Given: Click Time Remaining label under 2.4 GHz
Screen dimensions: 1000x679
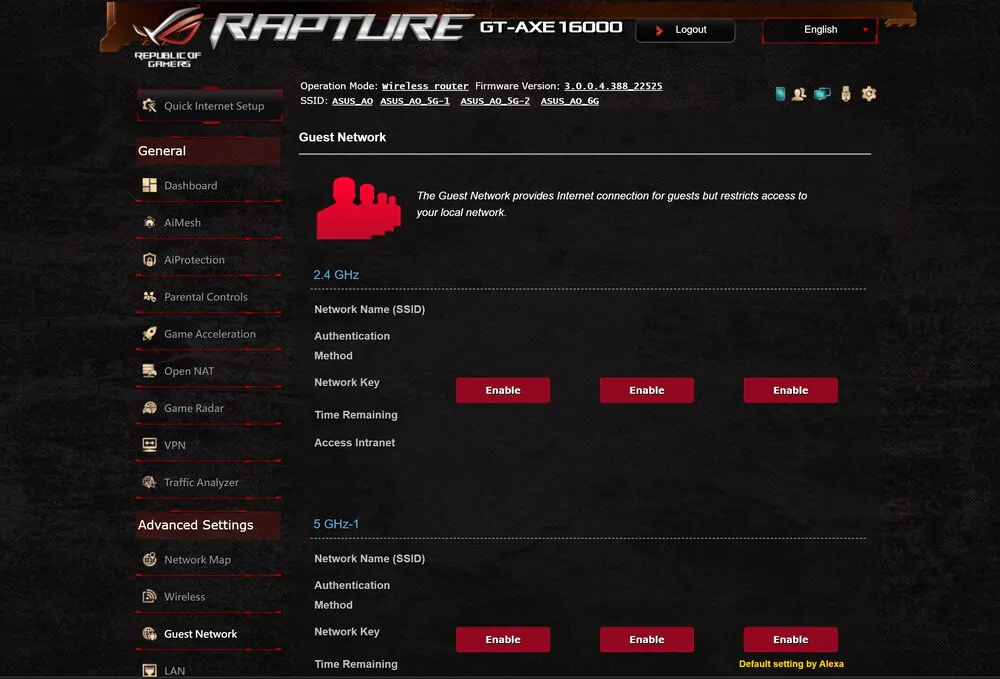Looking at the screenshot, I should pyautogui.click(x=356, y=414).
